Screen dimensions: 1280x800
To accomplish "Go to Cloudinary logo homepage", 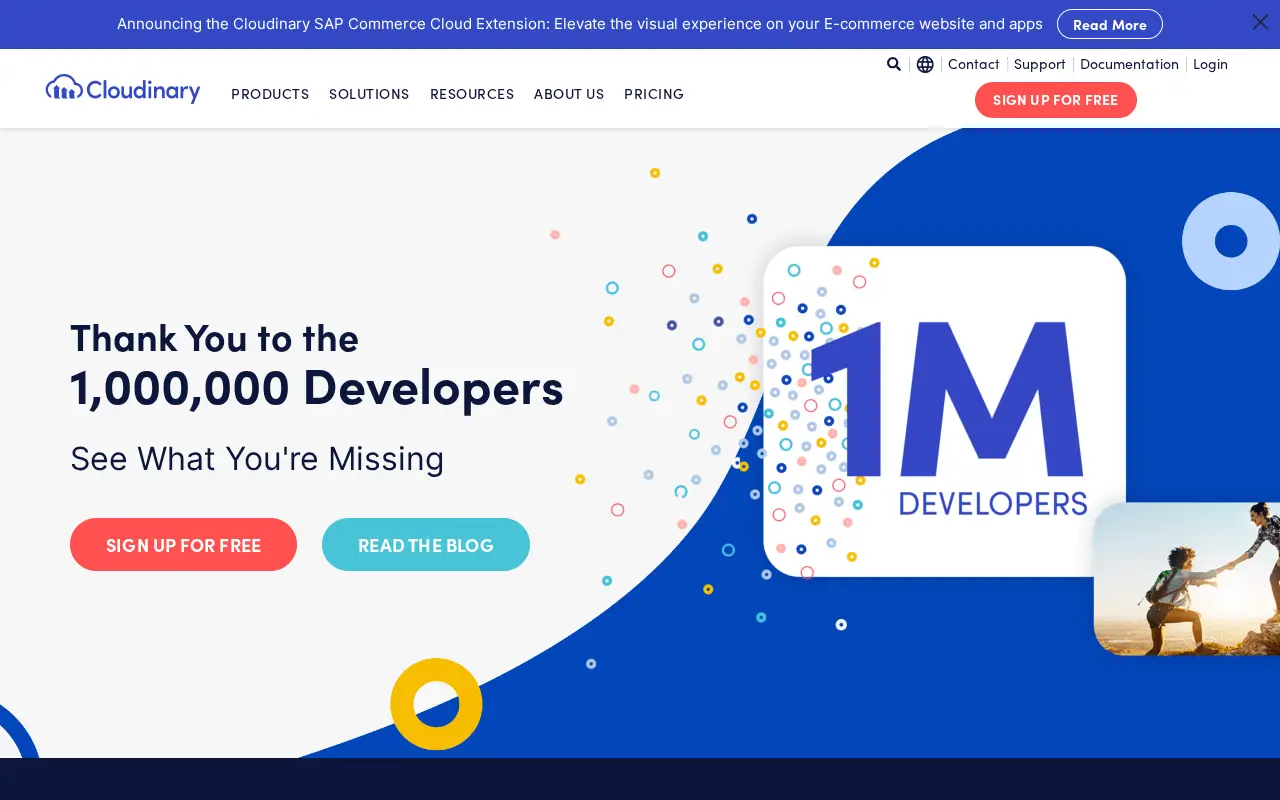I will pos(123,89).
